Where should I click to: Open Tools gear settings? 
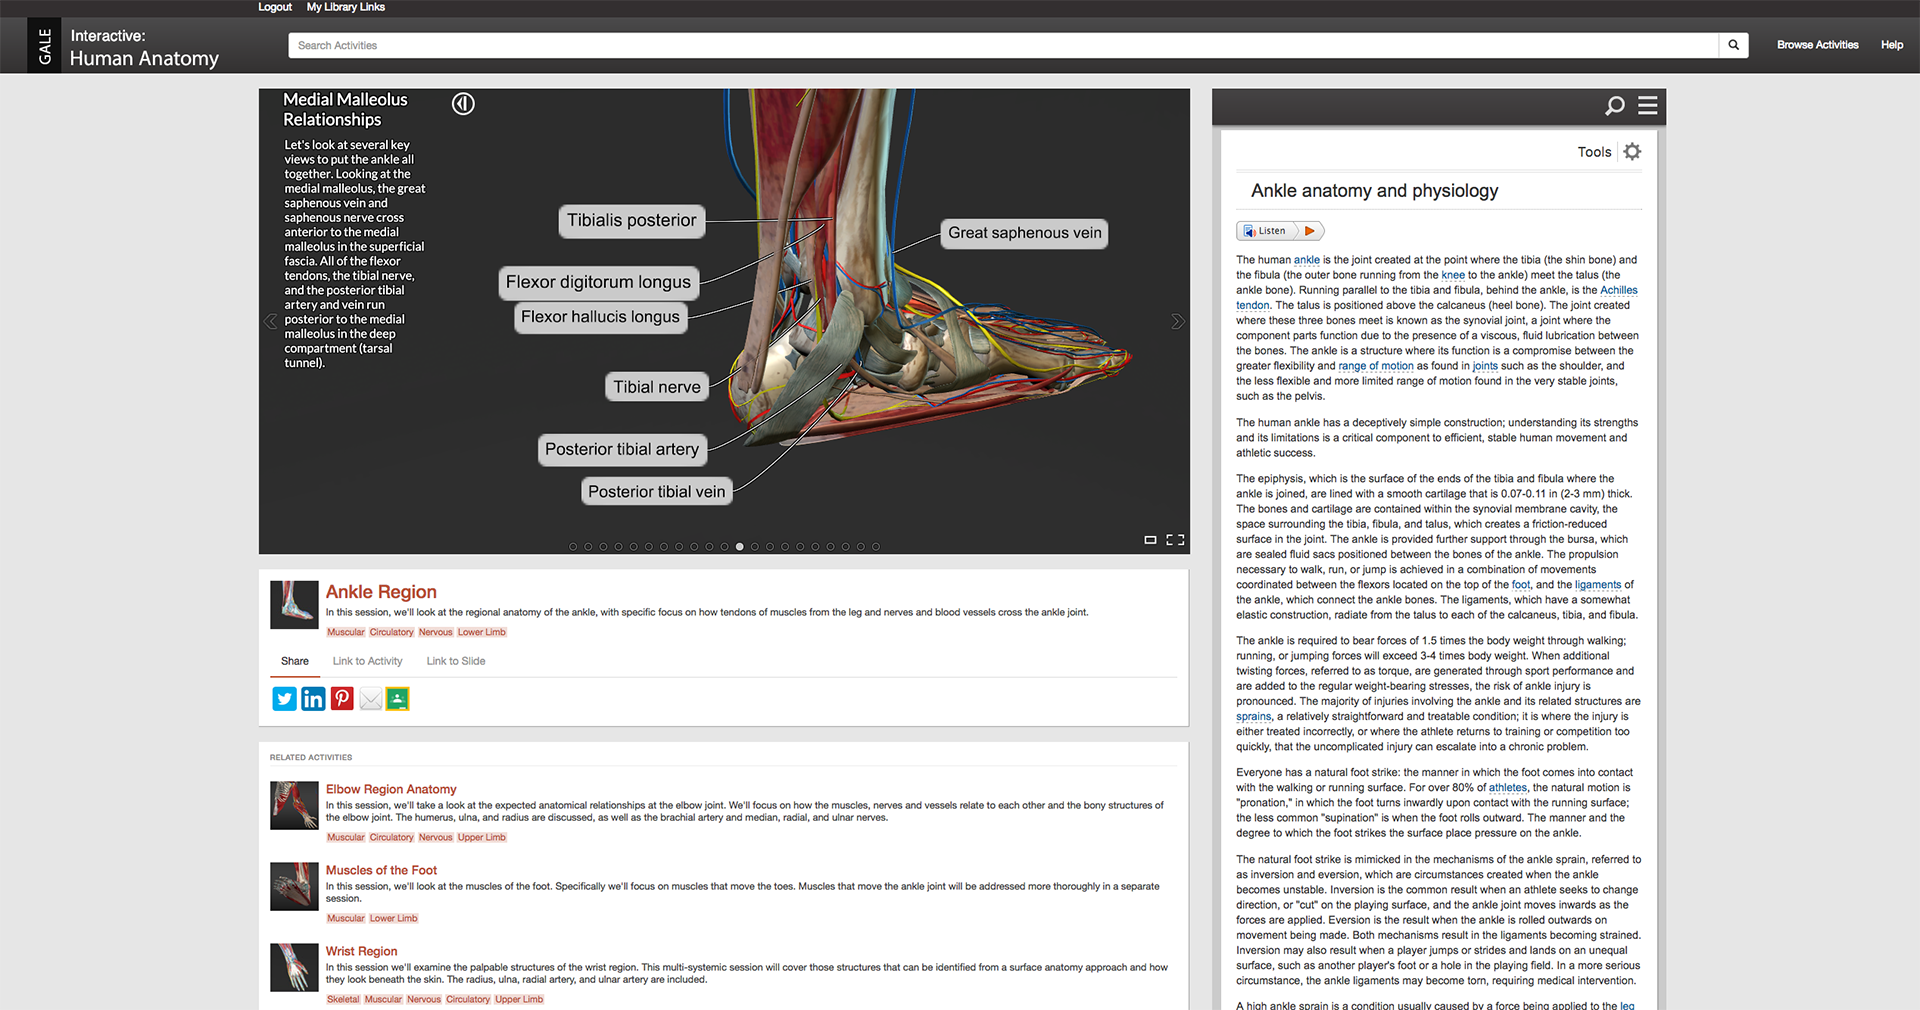1632,152
